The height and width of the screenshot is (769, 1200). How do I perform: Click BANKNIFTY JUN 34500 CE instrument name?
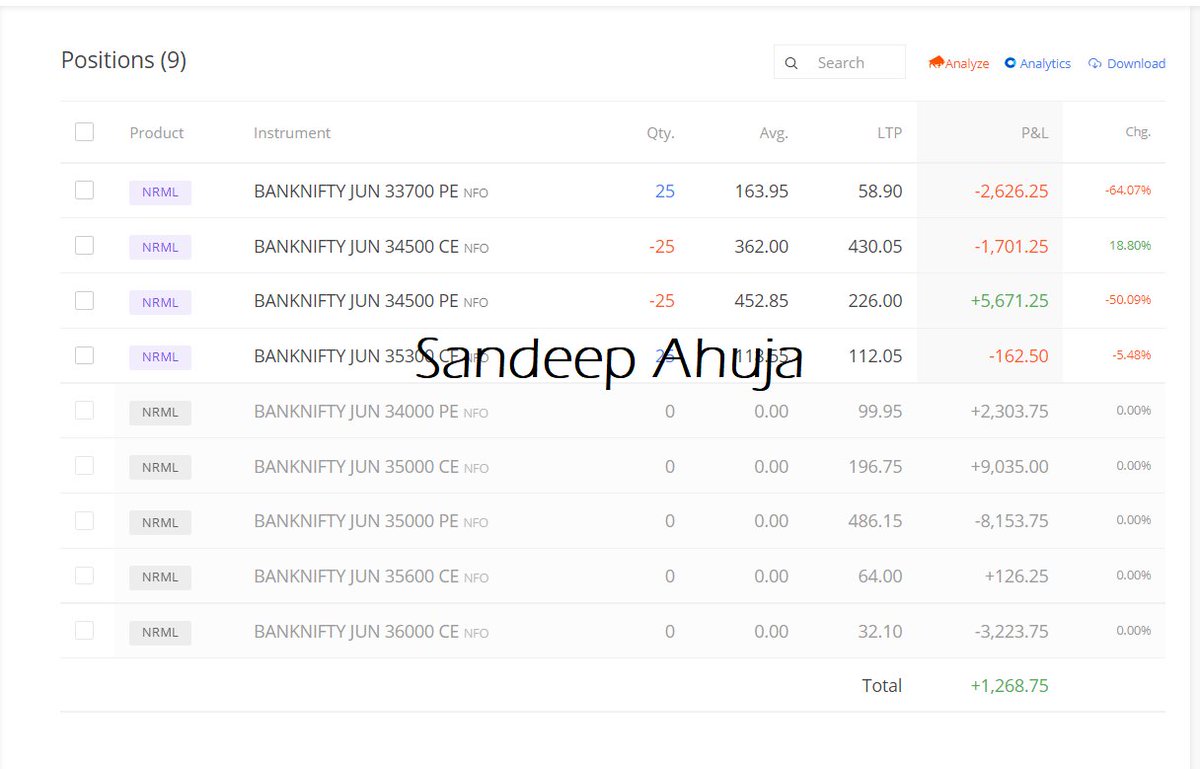tap(356, 246)
